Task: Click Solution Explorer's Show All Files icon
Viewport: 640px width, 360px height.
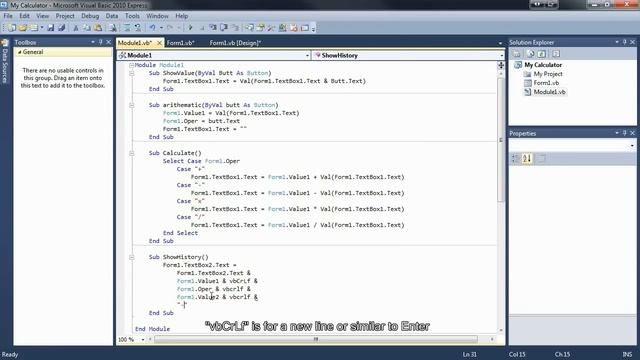Action: [530, 54]
